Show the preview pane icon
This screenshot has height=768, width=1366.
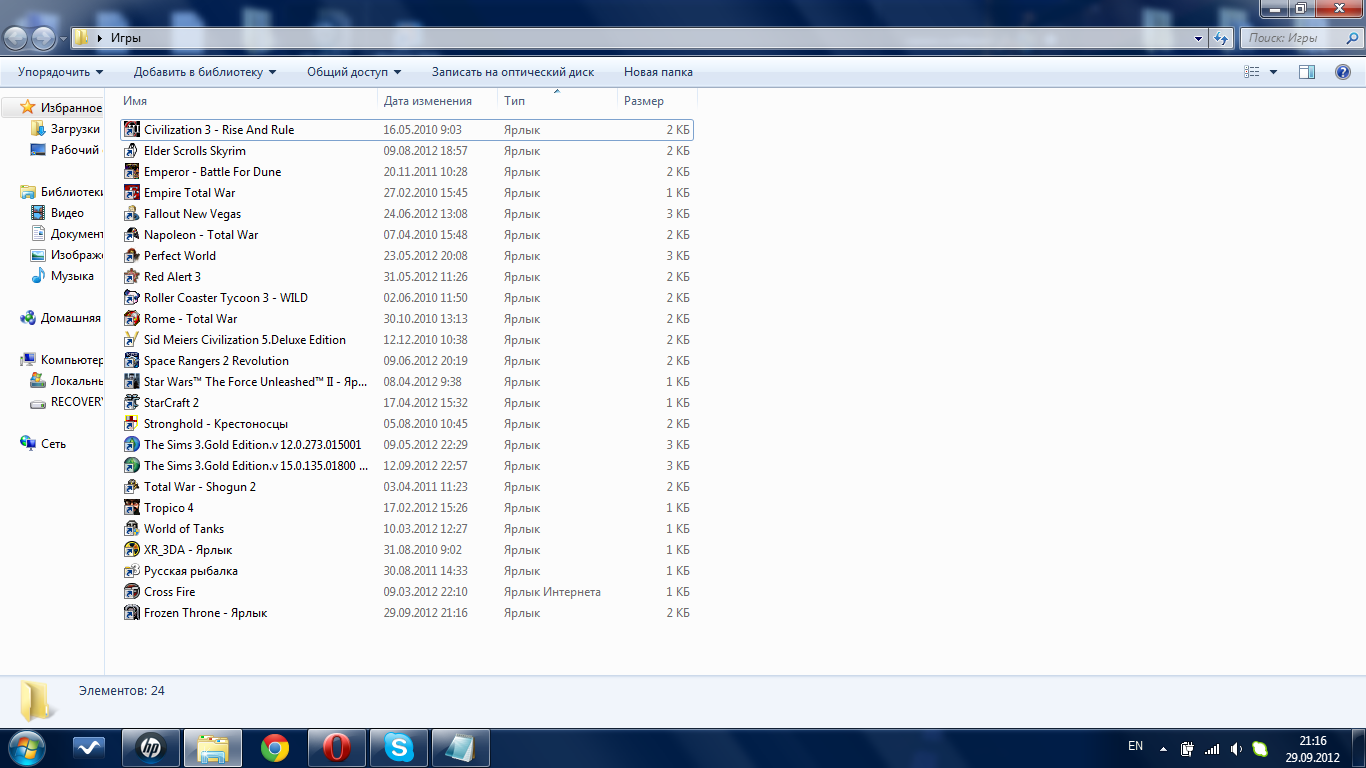(x=1306, y=72)
